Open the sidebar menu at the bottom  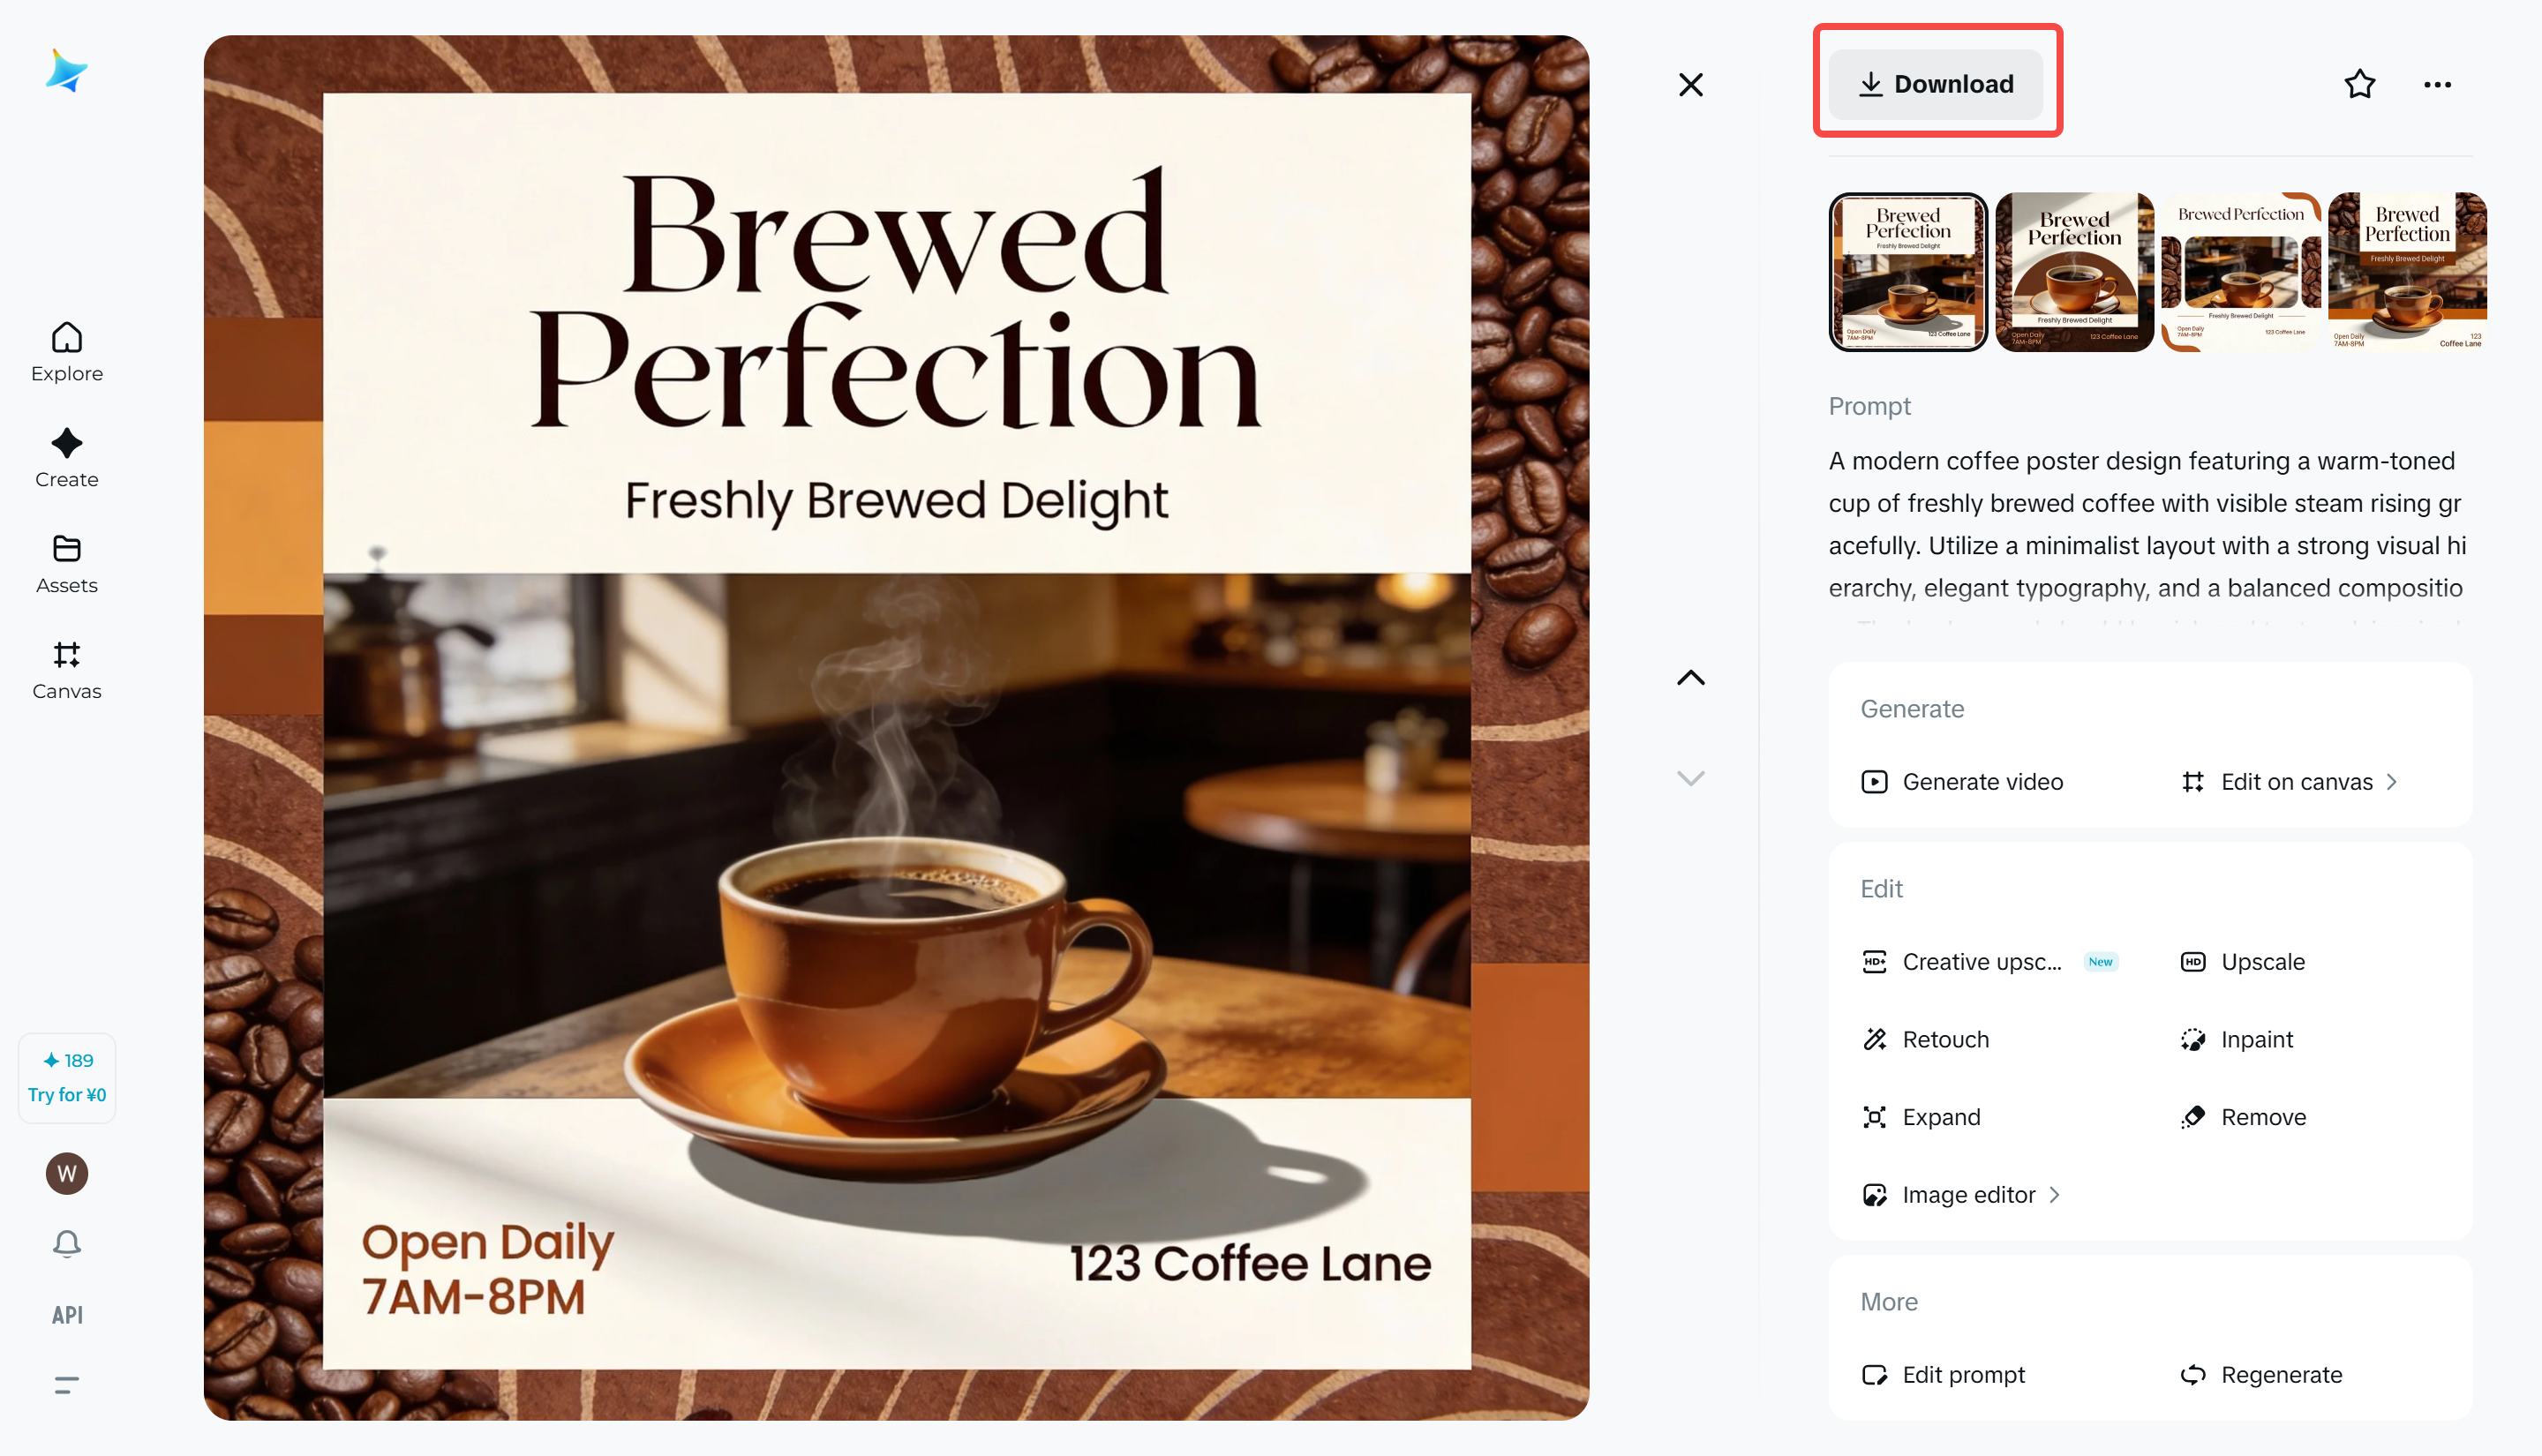pyautogui.click(x=67, y=1385)
